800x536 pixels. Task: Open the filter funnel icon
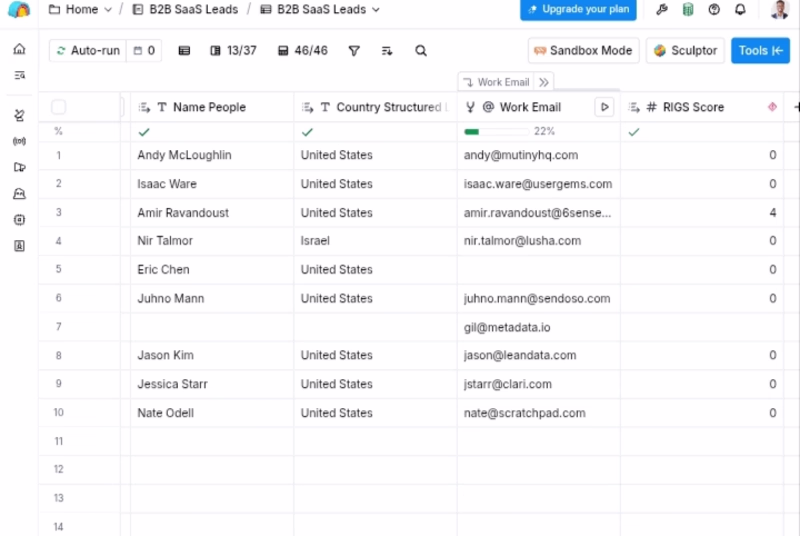coord(354,50)
